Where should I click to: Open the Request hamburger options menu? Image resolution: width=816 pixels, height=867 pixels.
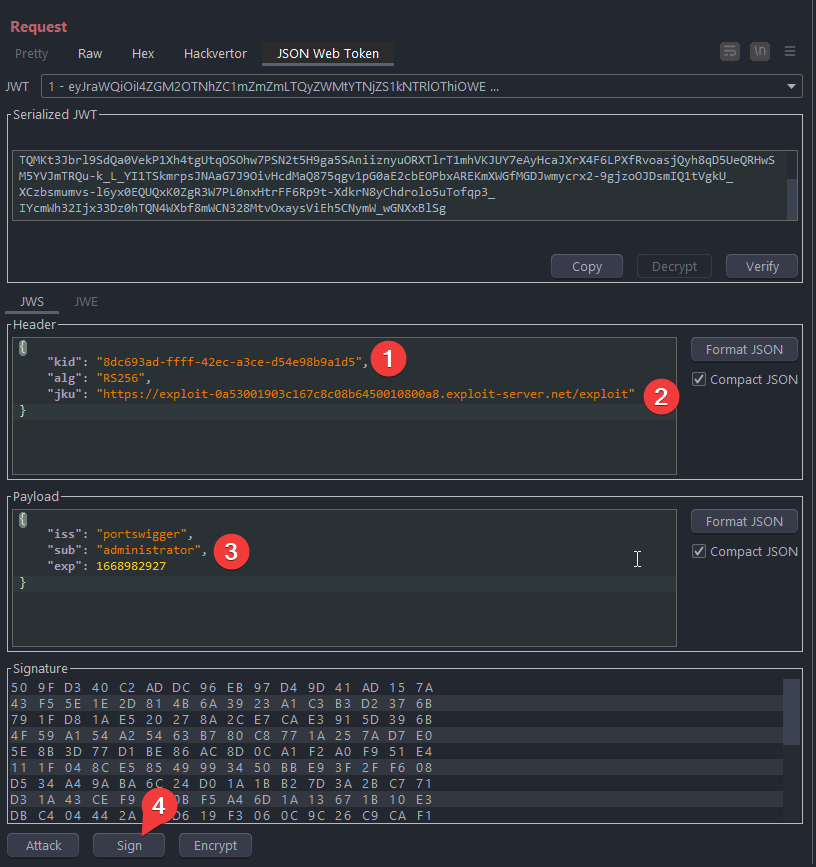790,51
